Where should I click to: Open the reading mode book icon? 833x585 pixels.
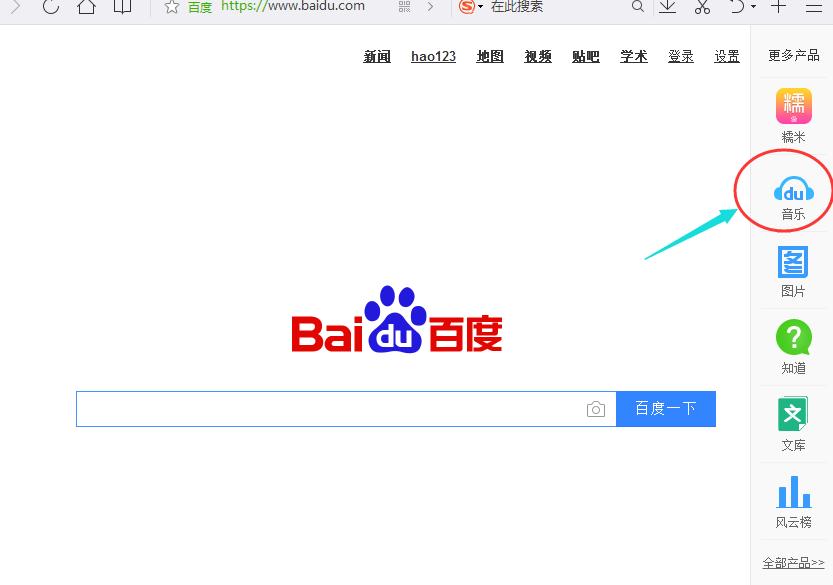(123, 6)
